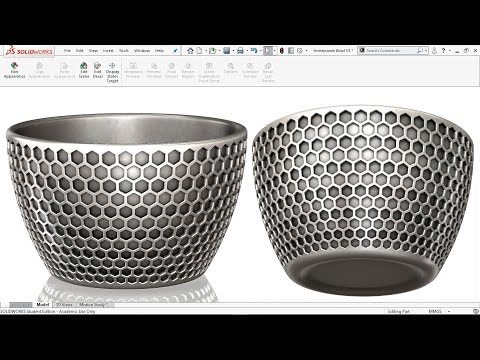
Task: Click the right bowl in the viewport
Action: [x=363, y=200]
